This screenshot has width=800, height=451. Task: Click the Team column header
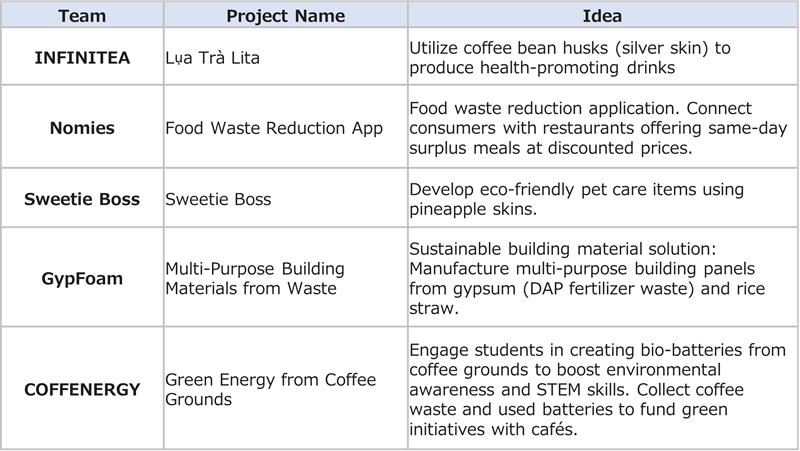(x=82, y=17)
